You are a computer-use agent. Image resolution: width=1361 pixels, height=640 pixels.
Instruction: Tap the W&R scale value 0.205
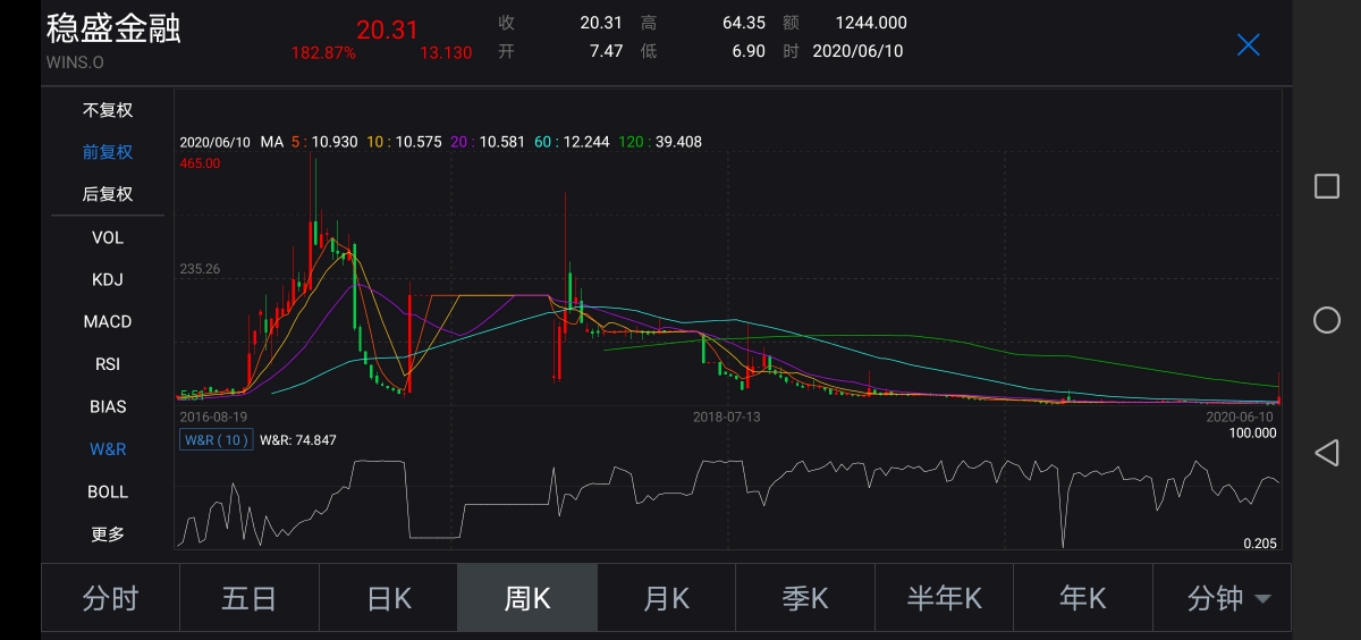click(1260, 543)
